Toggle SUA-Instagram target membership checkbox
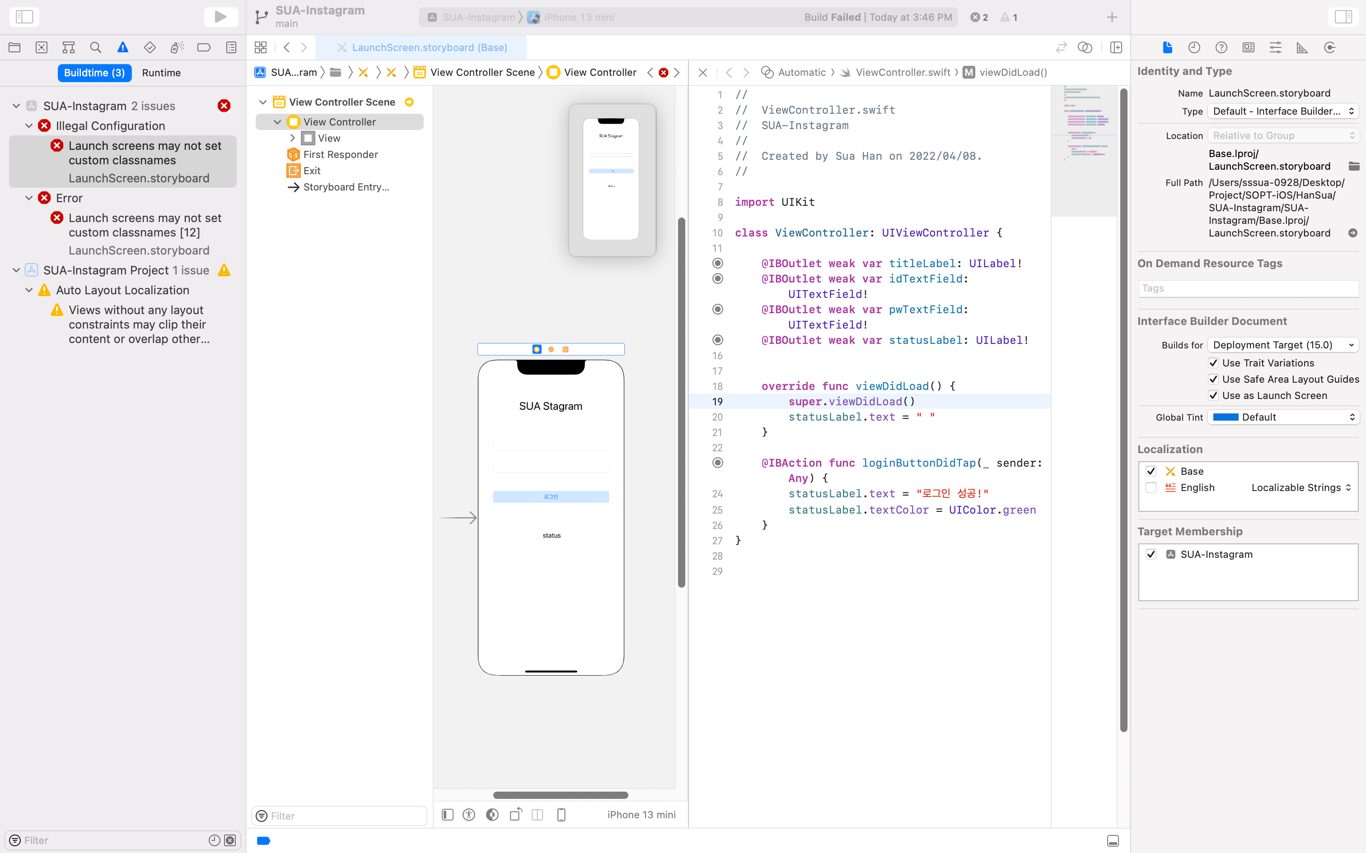Screen dimensions: 1366x853 tap(1151, 554)
